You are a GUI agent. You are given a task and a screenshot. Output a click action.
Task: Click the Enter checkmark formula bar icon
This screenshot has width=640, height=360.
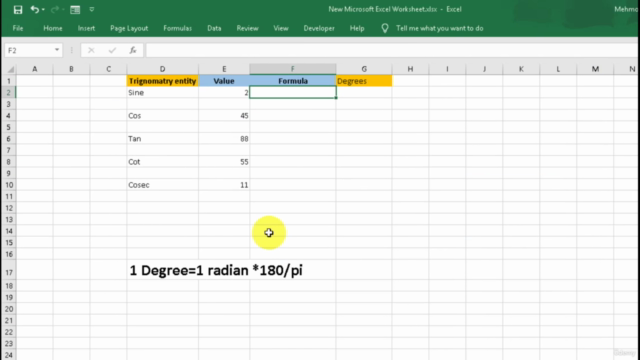(112, 50)
